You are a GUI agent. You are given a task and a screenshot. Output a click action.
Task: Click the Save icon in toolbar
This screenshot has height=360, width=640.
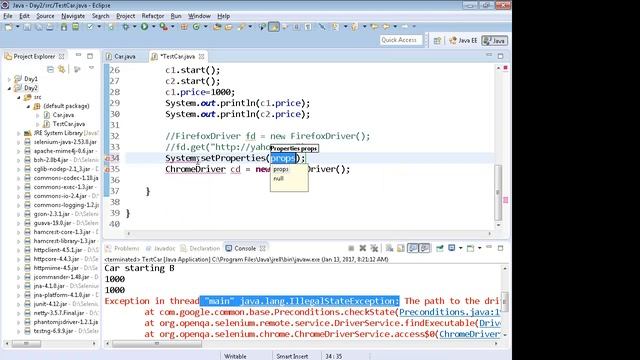click(x=27, y=27)
